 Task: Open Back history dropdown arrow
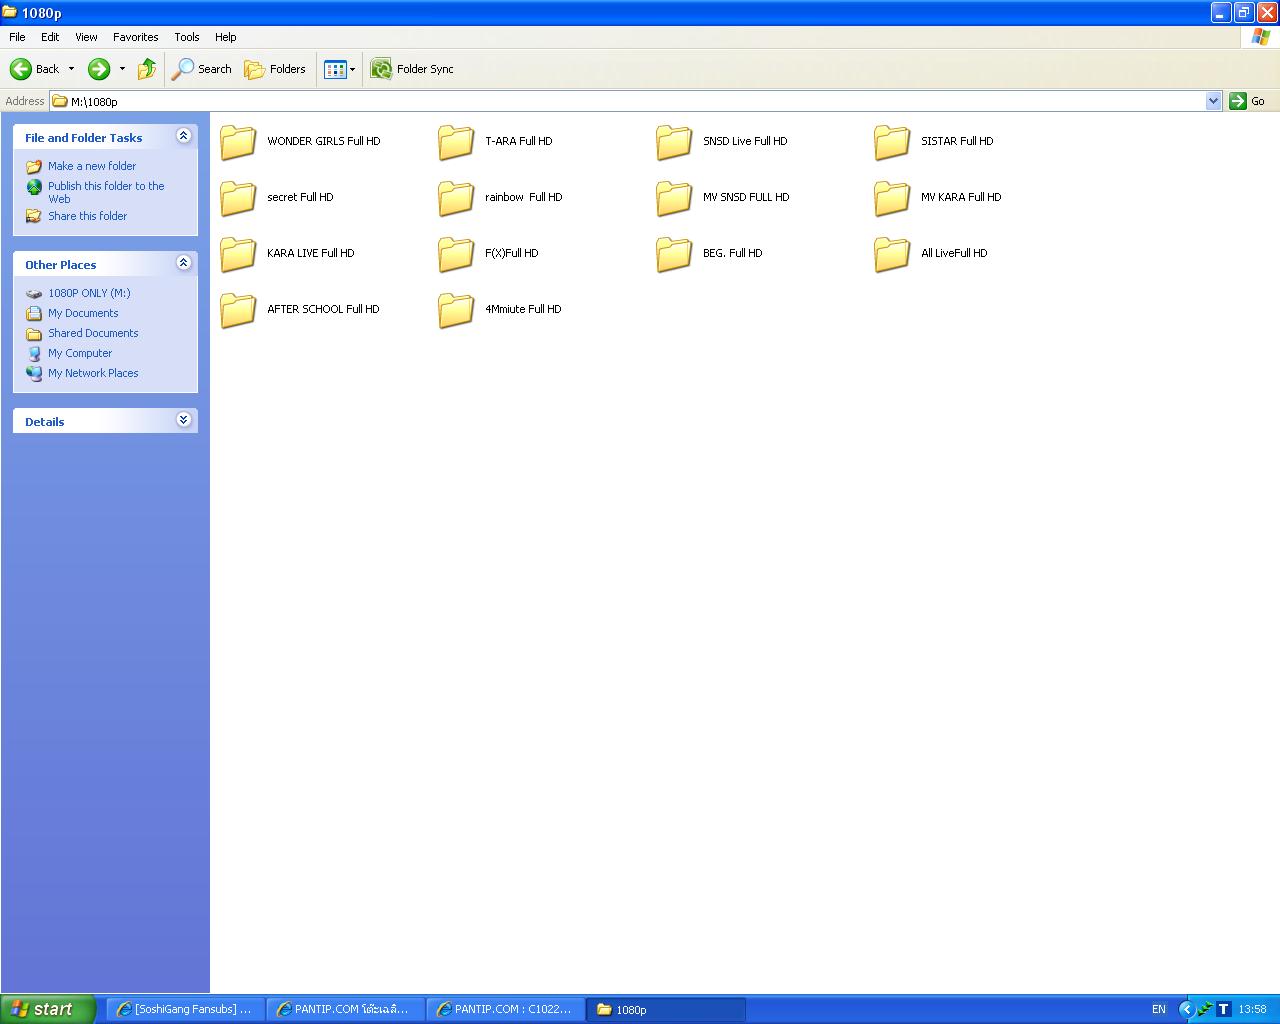click(71, 69)
